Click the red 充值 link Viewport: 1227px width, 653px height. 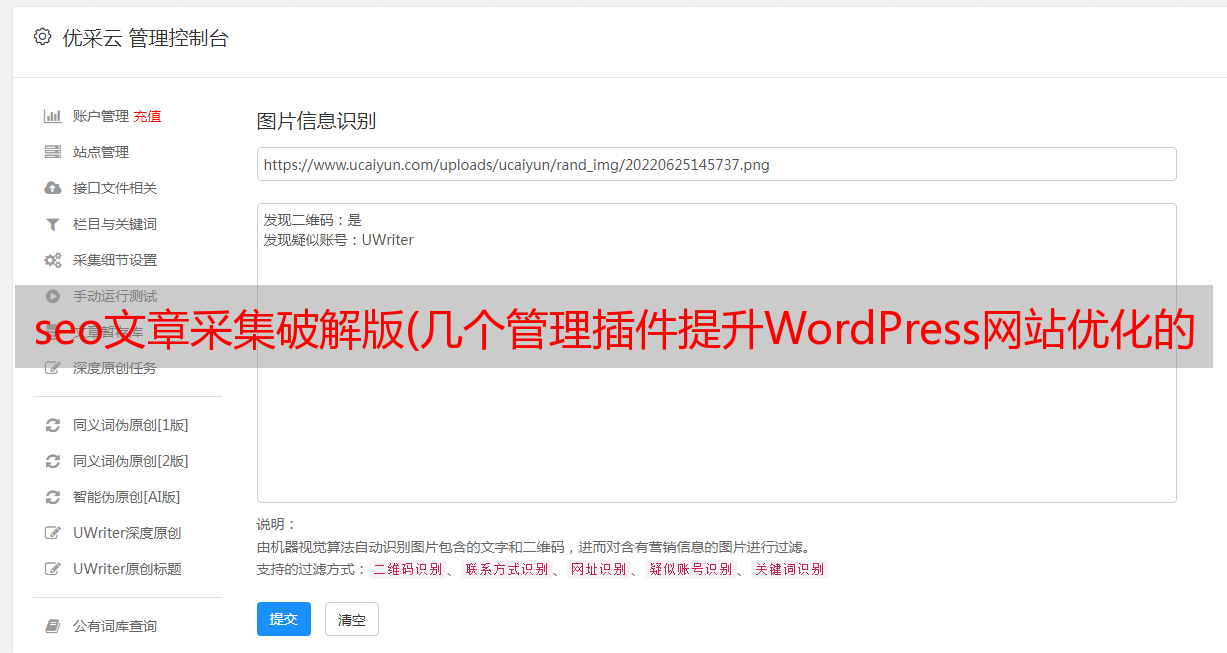[x=147, y=116]
